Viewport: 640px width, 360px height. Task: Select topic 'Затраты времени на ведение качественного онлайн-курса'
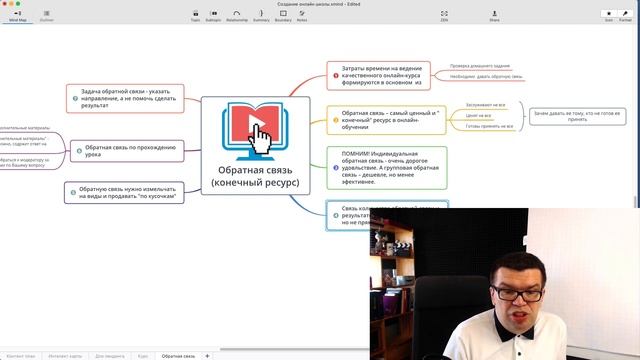pyautogui.click(x=379, y=76)
